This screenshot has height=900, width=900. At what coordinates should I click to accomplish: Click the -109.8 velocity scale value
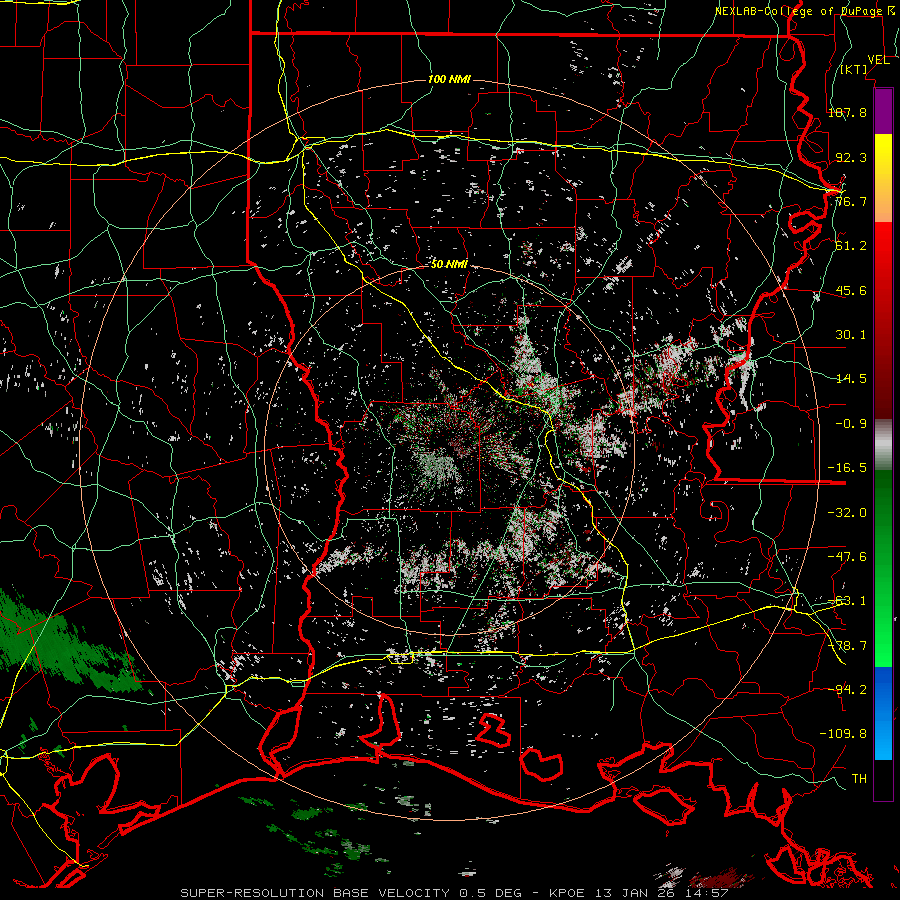click(x=843, y=734)
